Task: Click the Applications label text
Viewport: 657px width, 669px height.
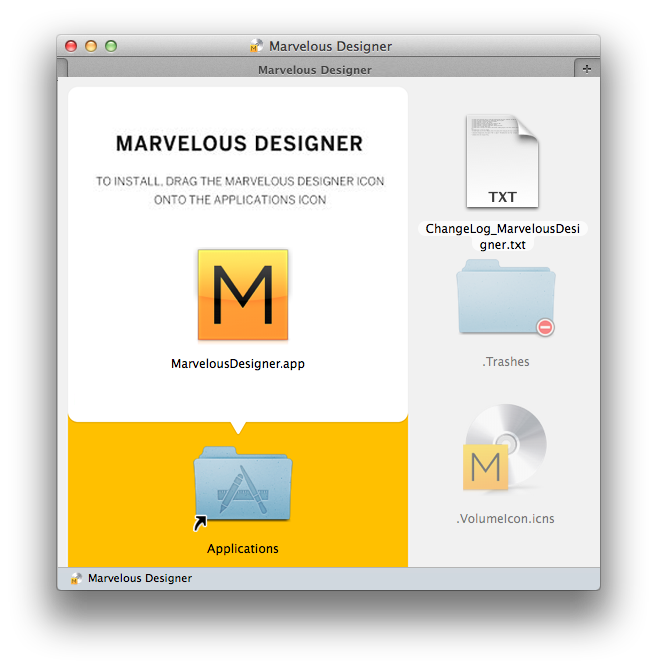Action: (243, 549)
